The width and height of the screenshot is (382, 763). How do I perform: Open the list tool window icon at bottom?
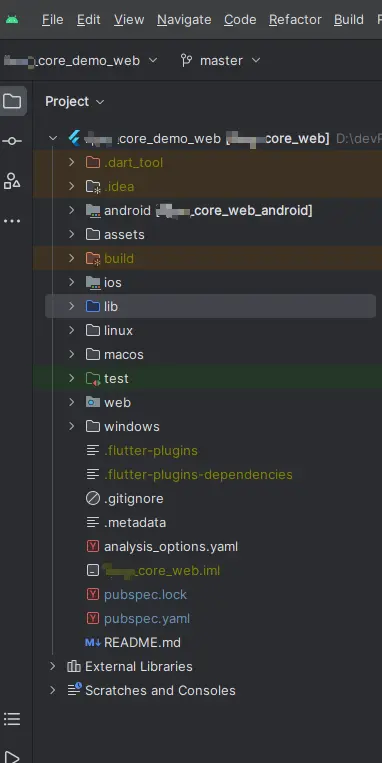[x=12, y=719]
